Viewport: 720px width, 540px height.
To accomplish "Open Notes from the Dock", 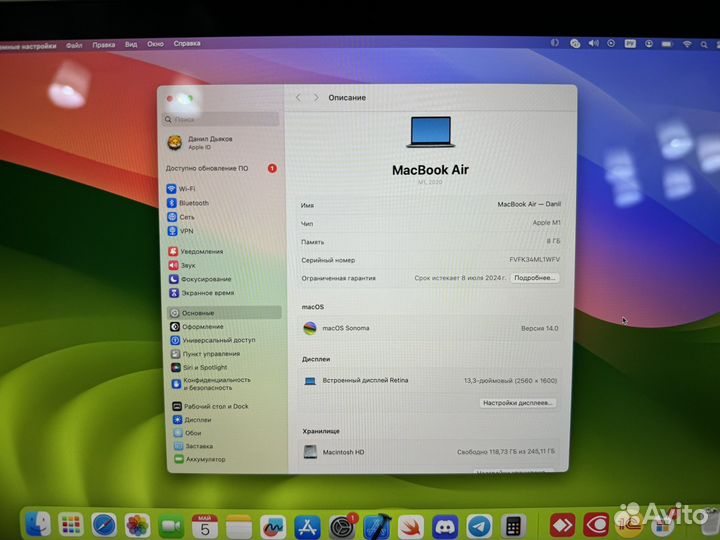I will pyautogui.click(x=239, y=527).
